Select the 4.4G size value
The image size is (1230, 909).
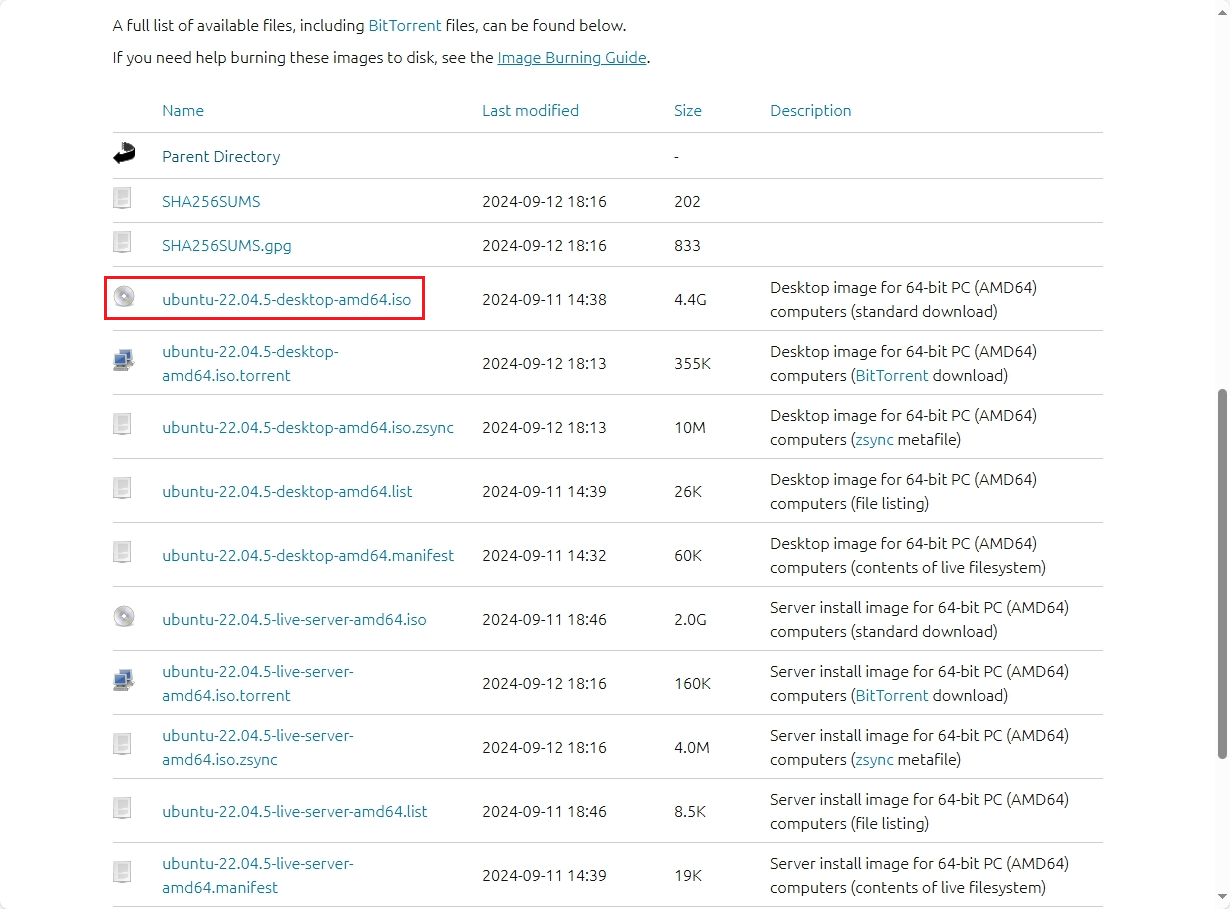690,299
